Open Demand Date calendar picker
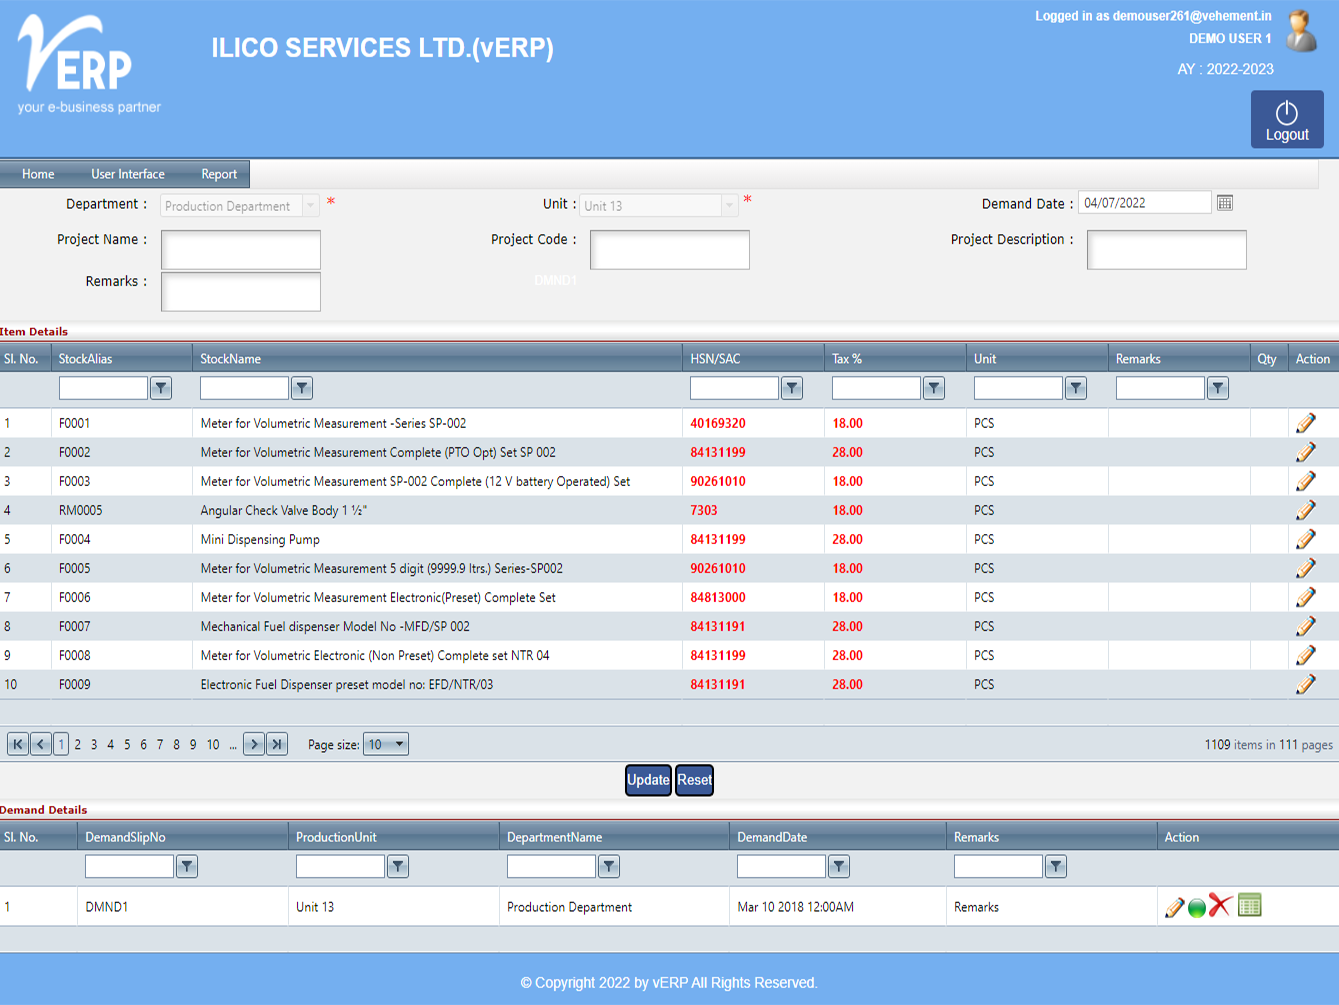 pyautogui.click(x=1225, y=203)
